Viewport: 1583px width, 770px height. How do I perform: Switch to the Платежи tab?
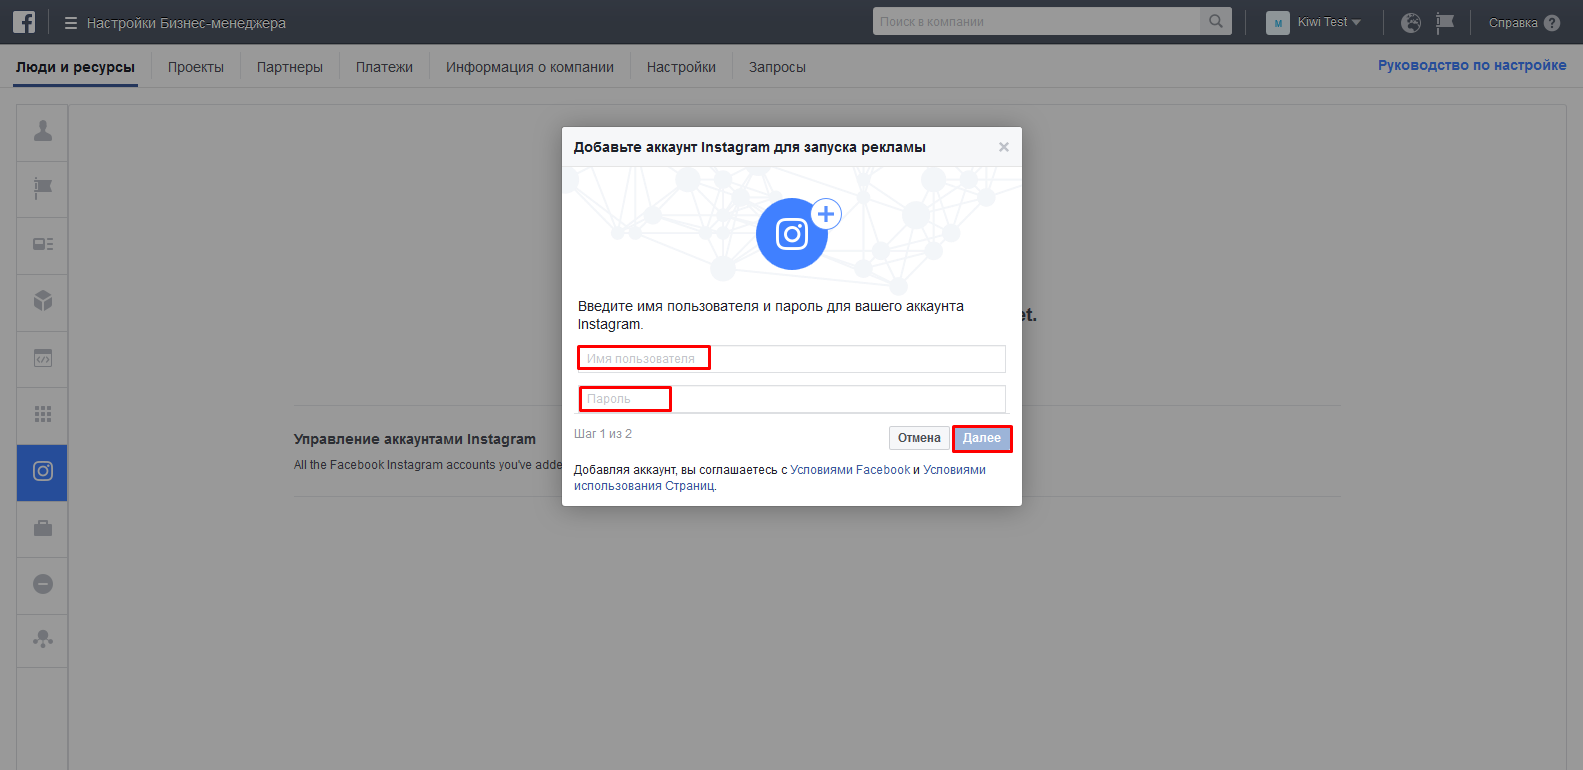384,67
